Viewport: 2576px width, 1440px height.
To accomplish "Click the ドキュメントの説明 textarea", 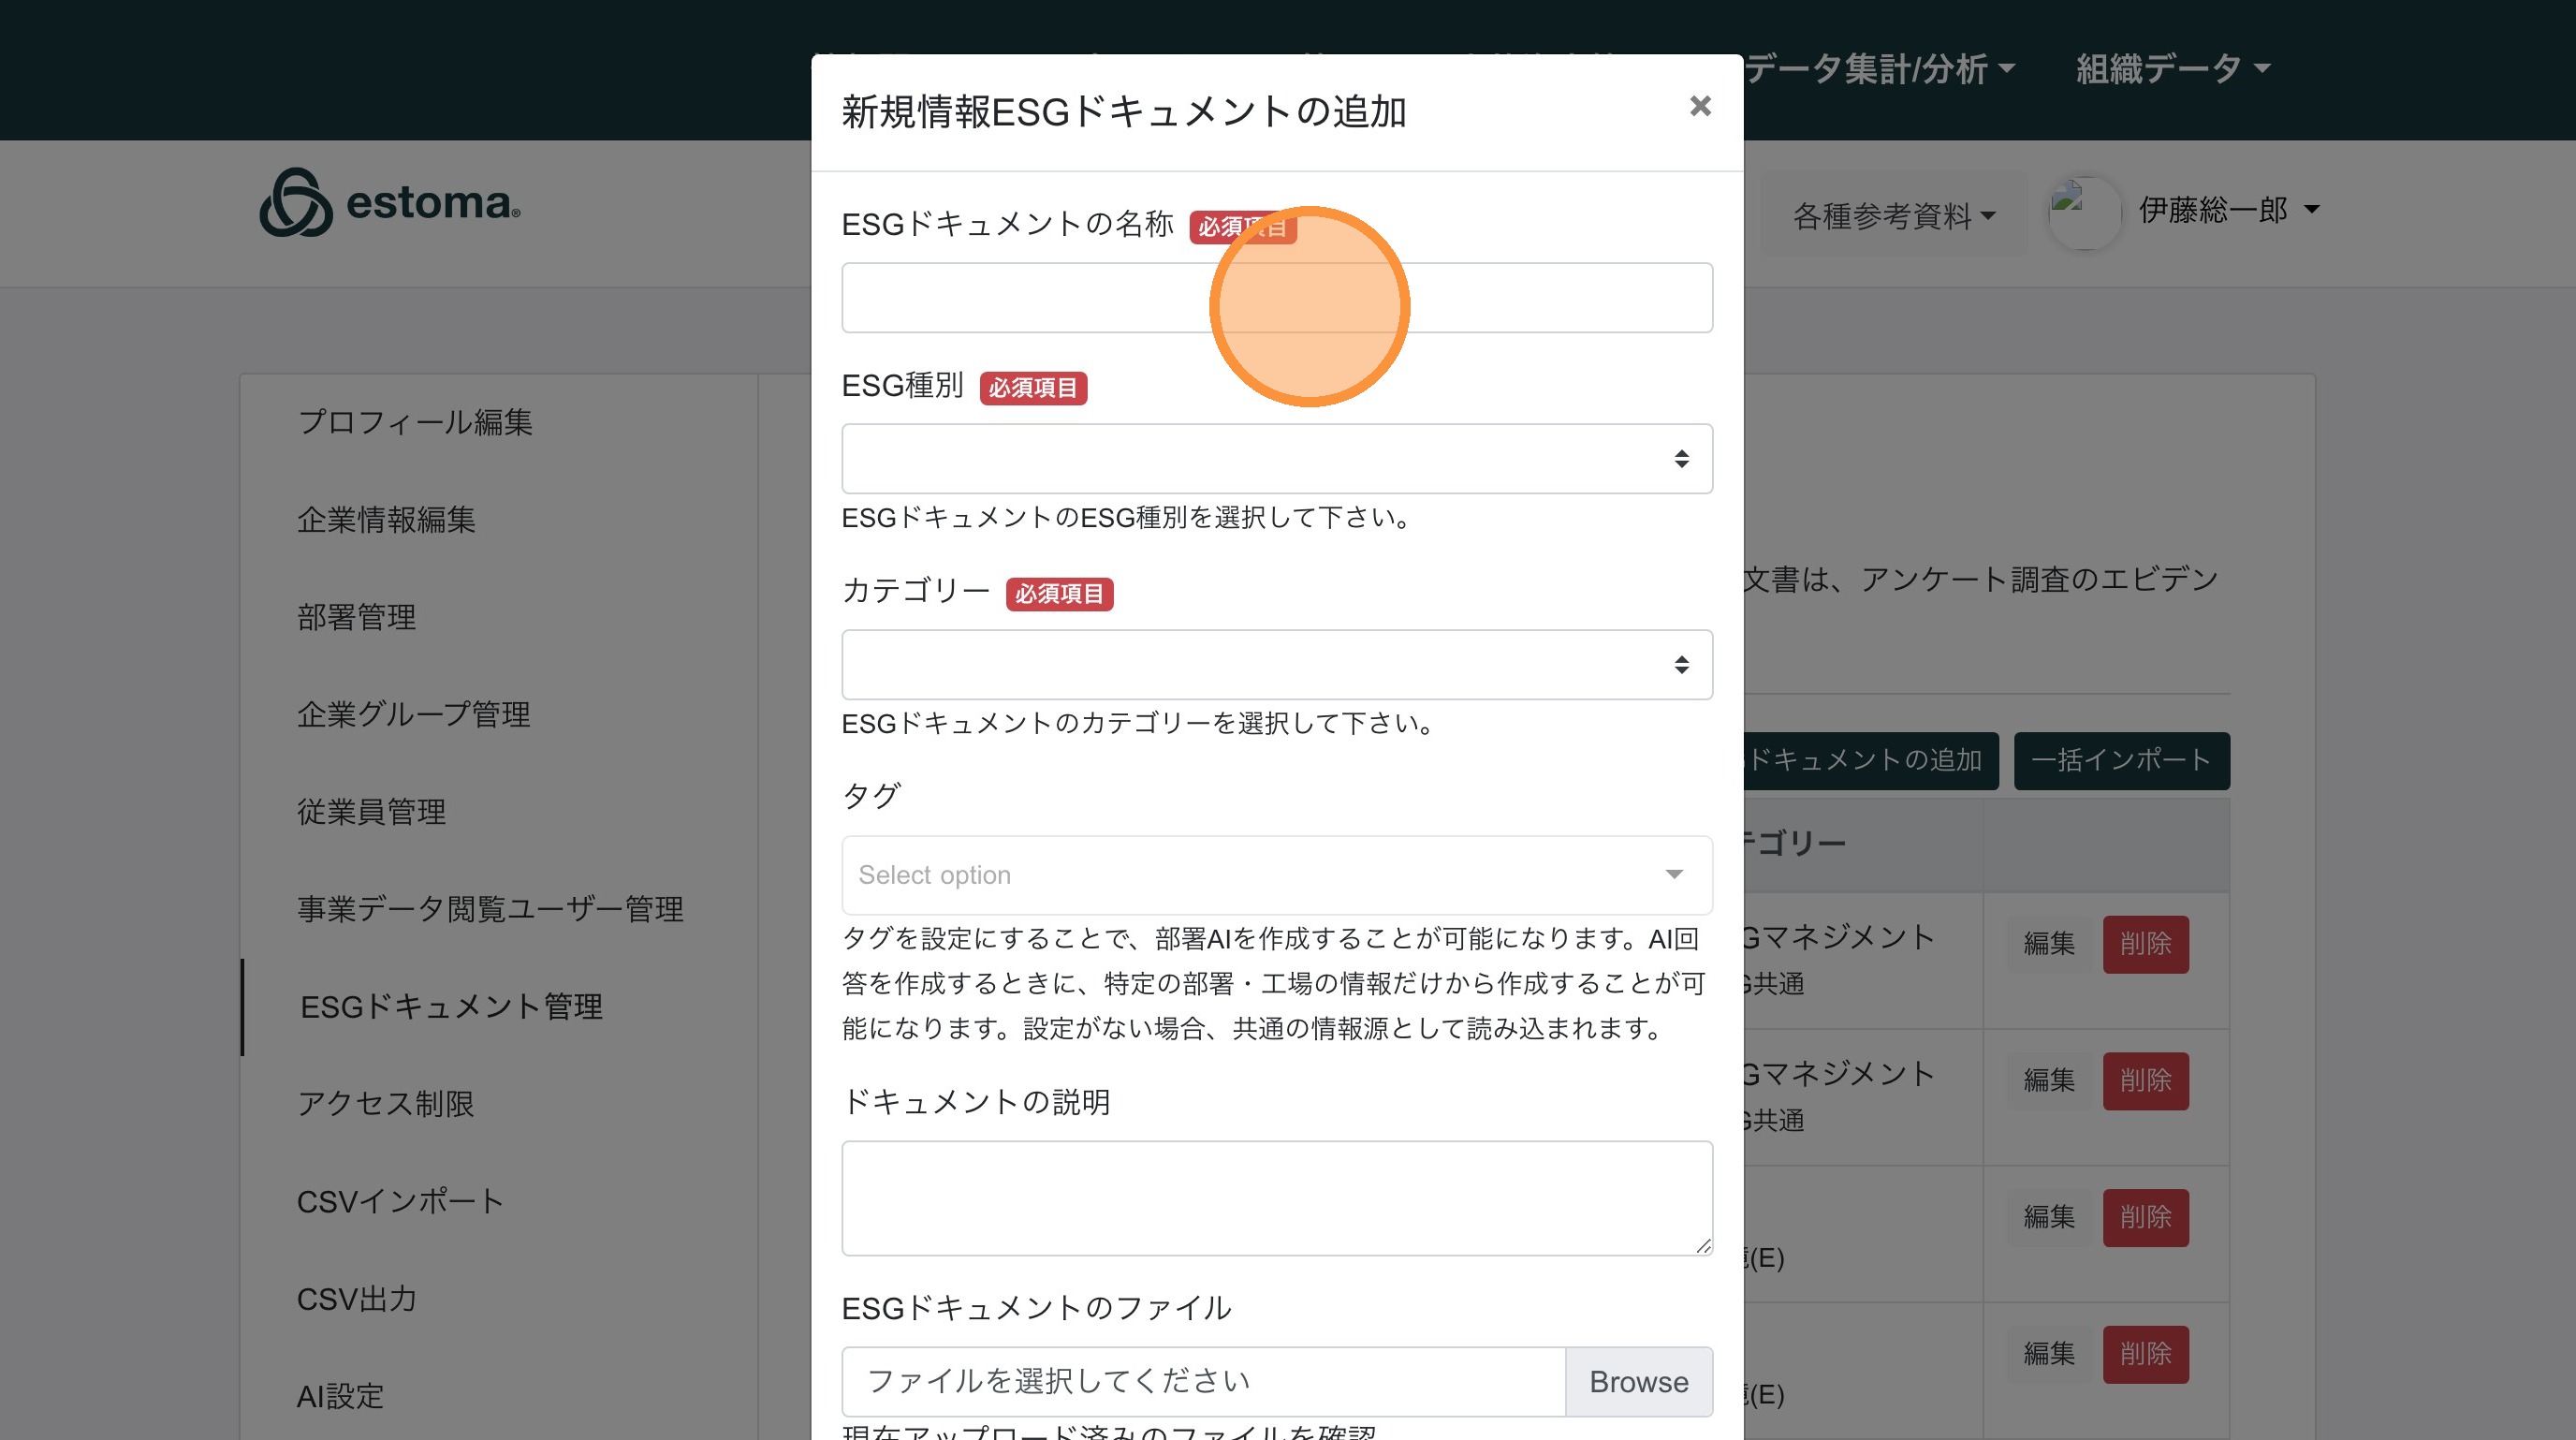I will pos(1276,1197).
